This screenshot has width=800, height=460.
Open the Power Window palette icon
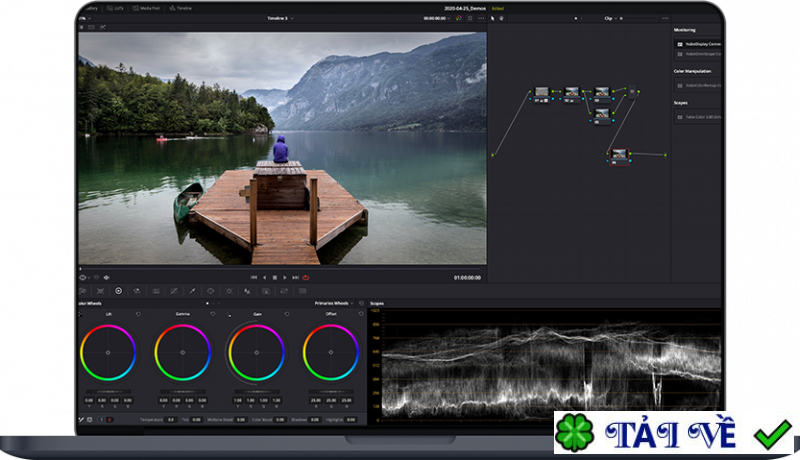pos(210,291)
